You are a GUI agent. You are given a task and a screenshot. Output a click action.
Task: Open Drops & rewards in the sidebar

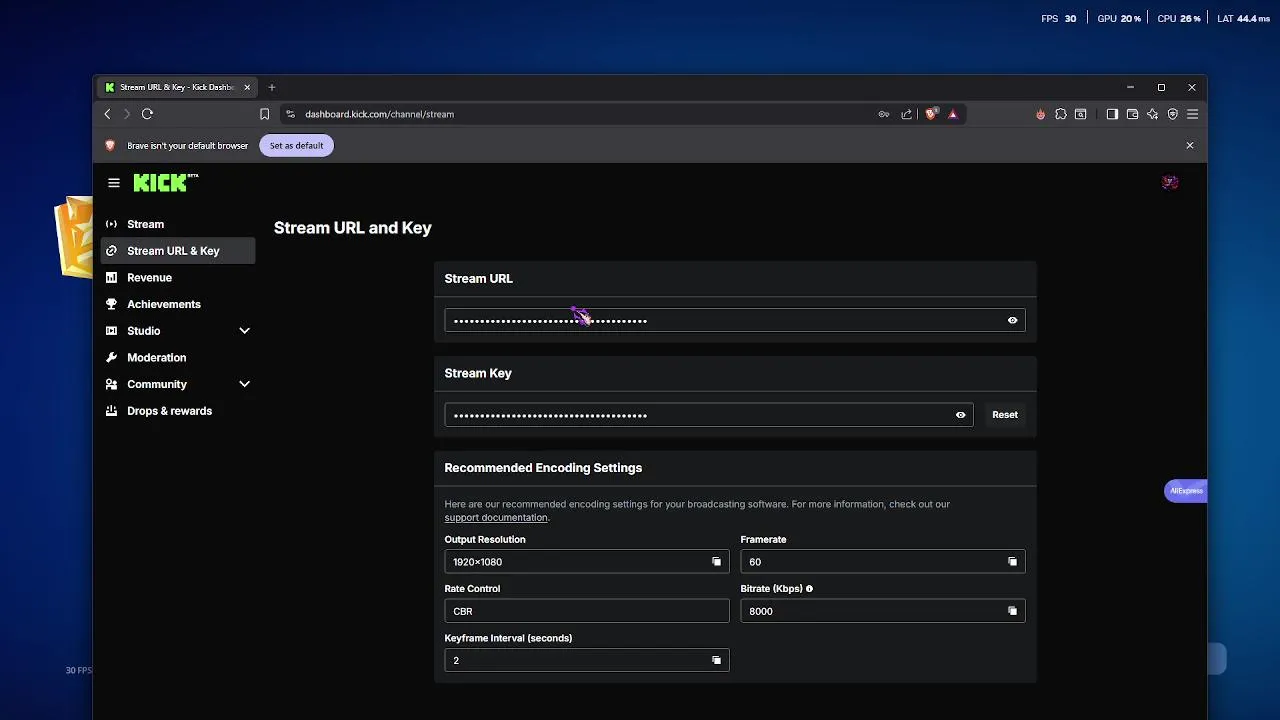click(x=178, y=411)
